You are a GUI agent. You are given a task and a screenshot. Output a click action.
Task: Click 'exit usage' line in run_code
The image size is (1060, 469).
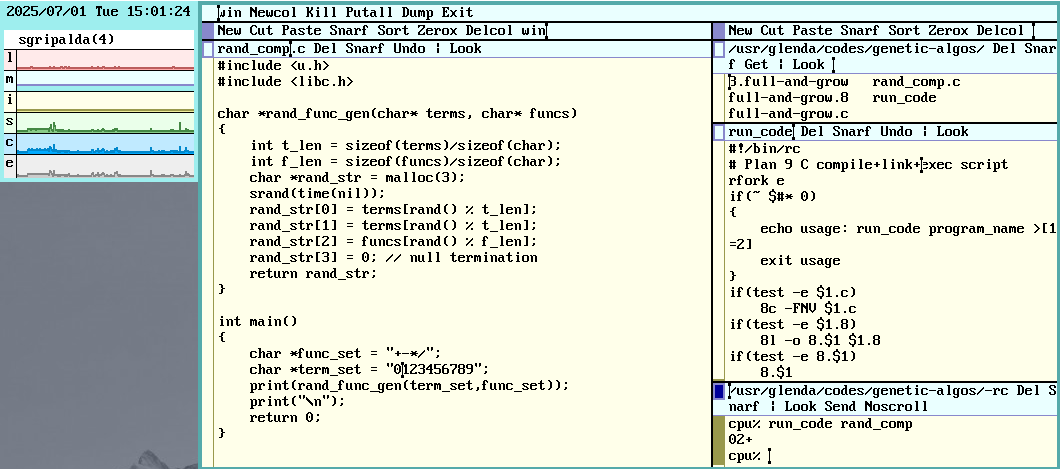tap(800, 261)
